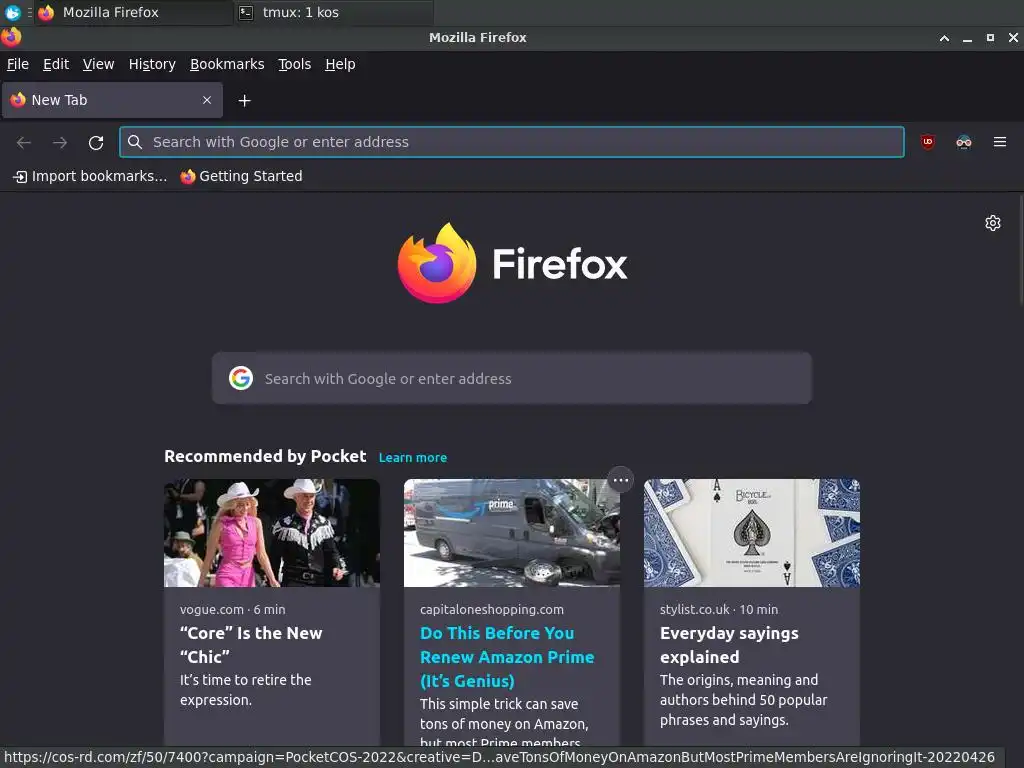Open Do This Before You Renew Amazon Prime
Viewport: 1024px width, 768px height.
coord(507,657)
